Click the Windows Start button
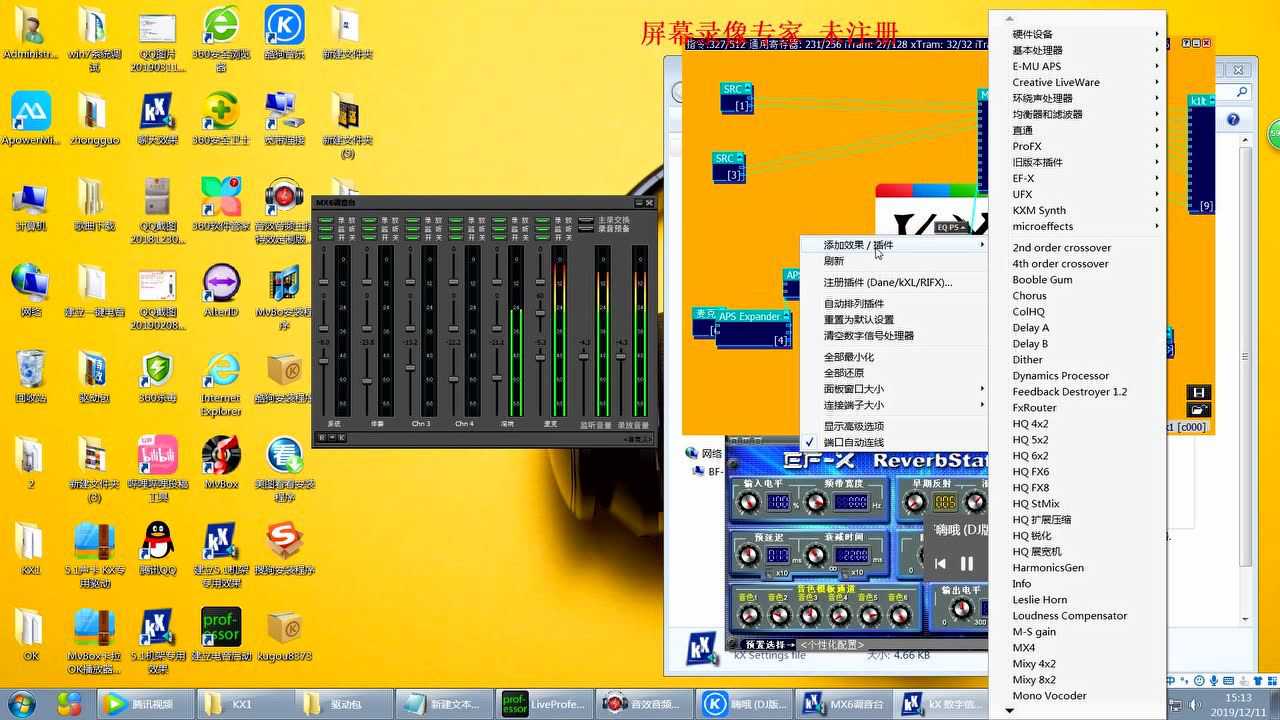Screen dimensions: 1280x720 click(21, 704)
